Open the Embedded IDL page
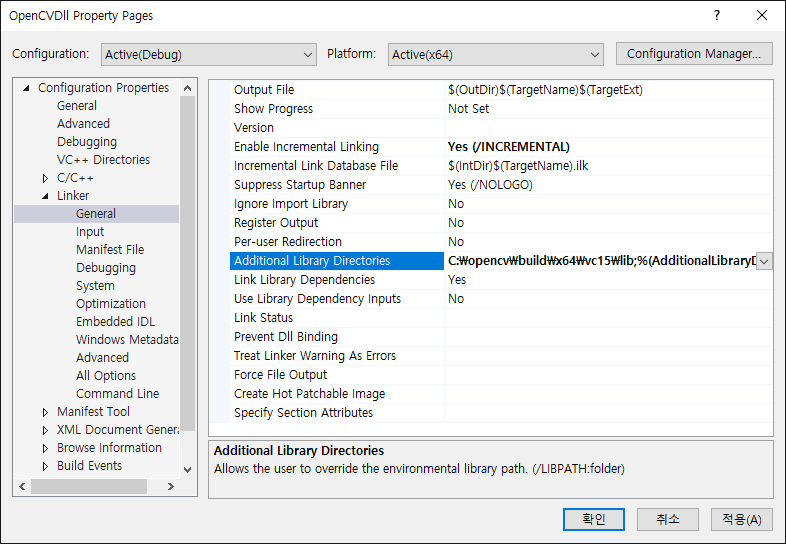This screenshot has width=786, height=544. (116, 322)
